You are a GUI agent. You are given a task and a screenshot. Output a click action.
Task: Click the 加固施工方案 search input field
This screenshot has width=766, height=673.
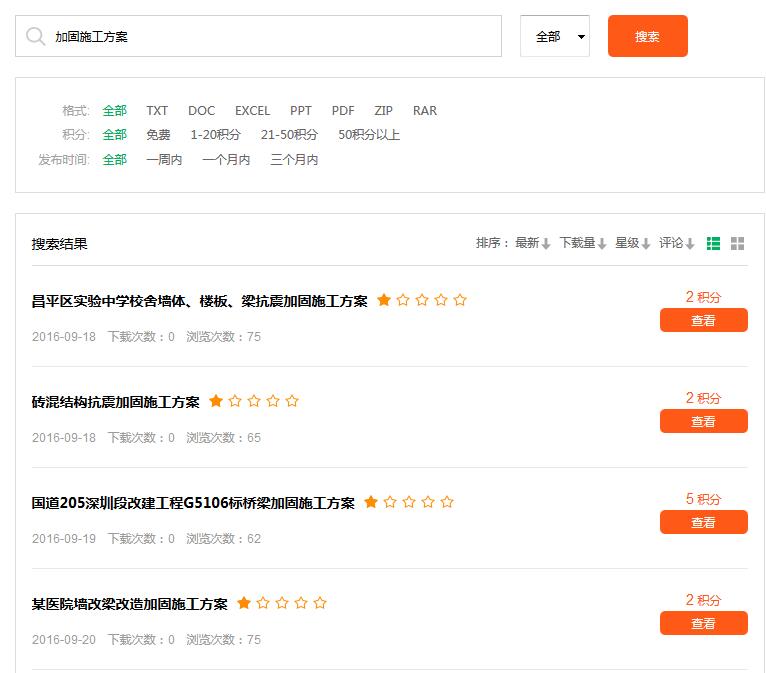270,37
